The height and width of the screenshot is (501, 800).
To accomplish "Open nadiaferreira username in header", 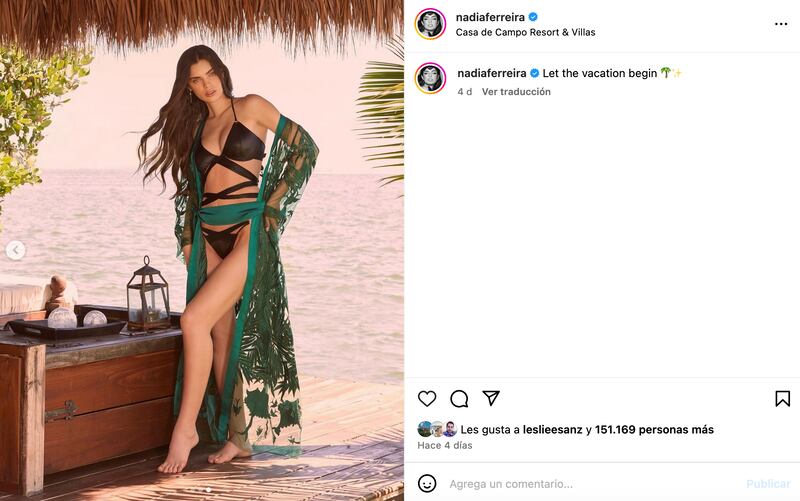I will coord(490,17).
